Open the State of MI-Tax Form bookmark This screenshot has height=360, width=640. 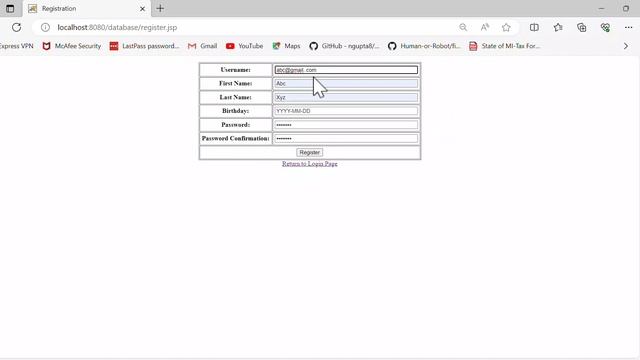pyautogui.click(x=504, y=46)
